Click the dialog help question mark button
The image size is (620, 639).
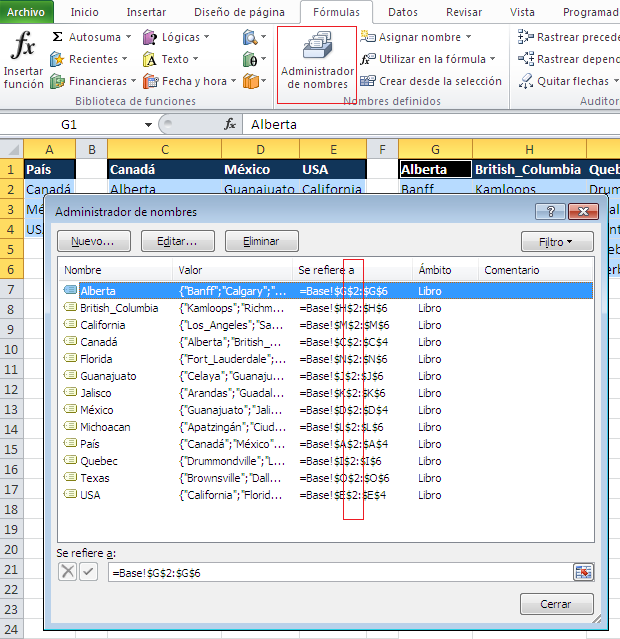click(550, 211)
